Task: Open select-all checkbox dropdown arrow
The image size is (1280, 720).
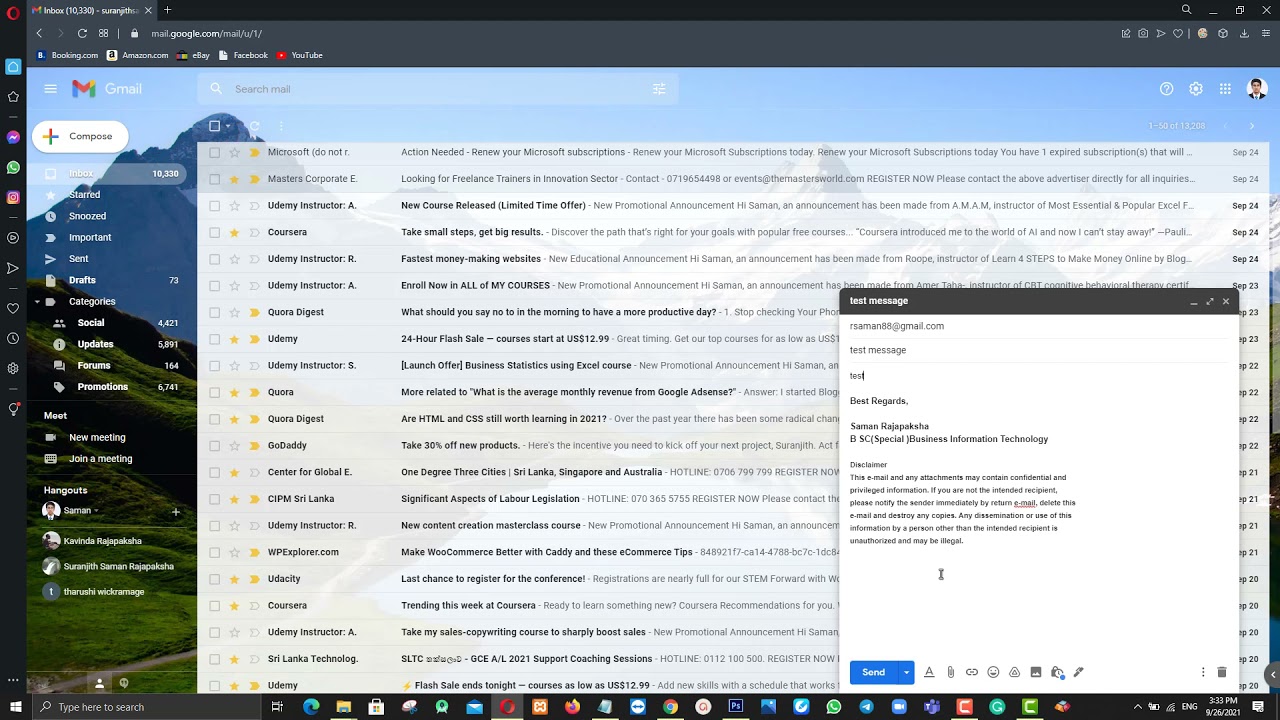Action: 228,126
